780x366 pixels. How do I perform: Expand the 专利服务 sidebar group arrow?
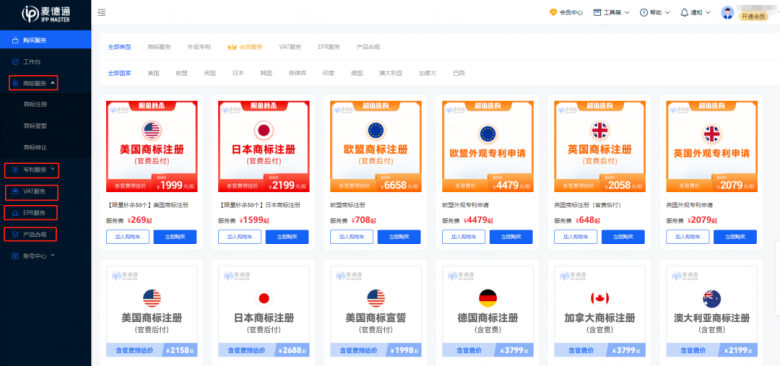point(53,170)
